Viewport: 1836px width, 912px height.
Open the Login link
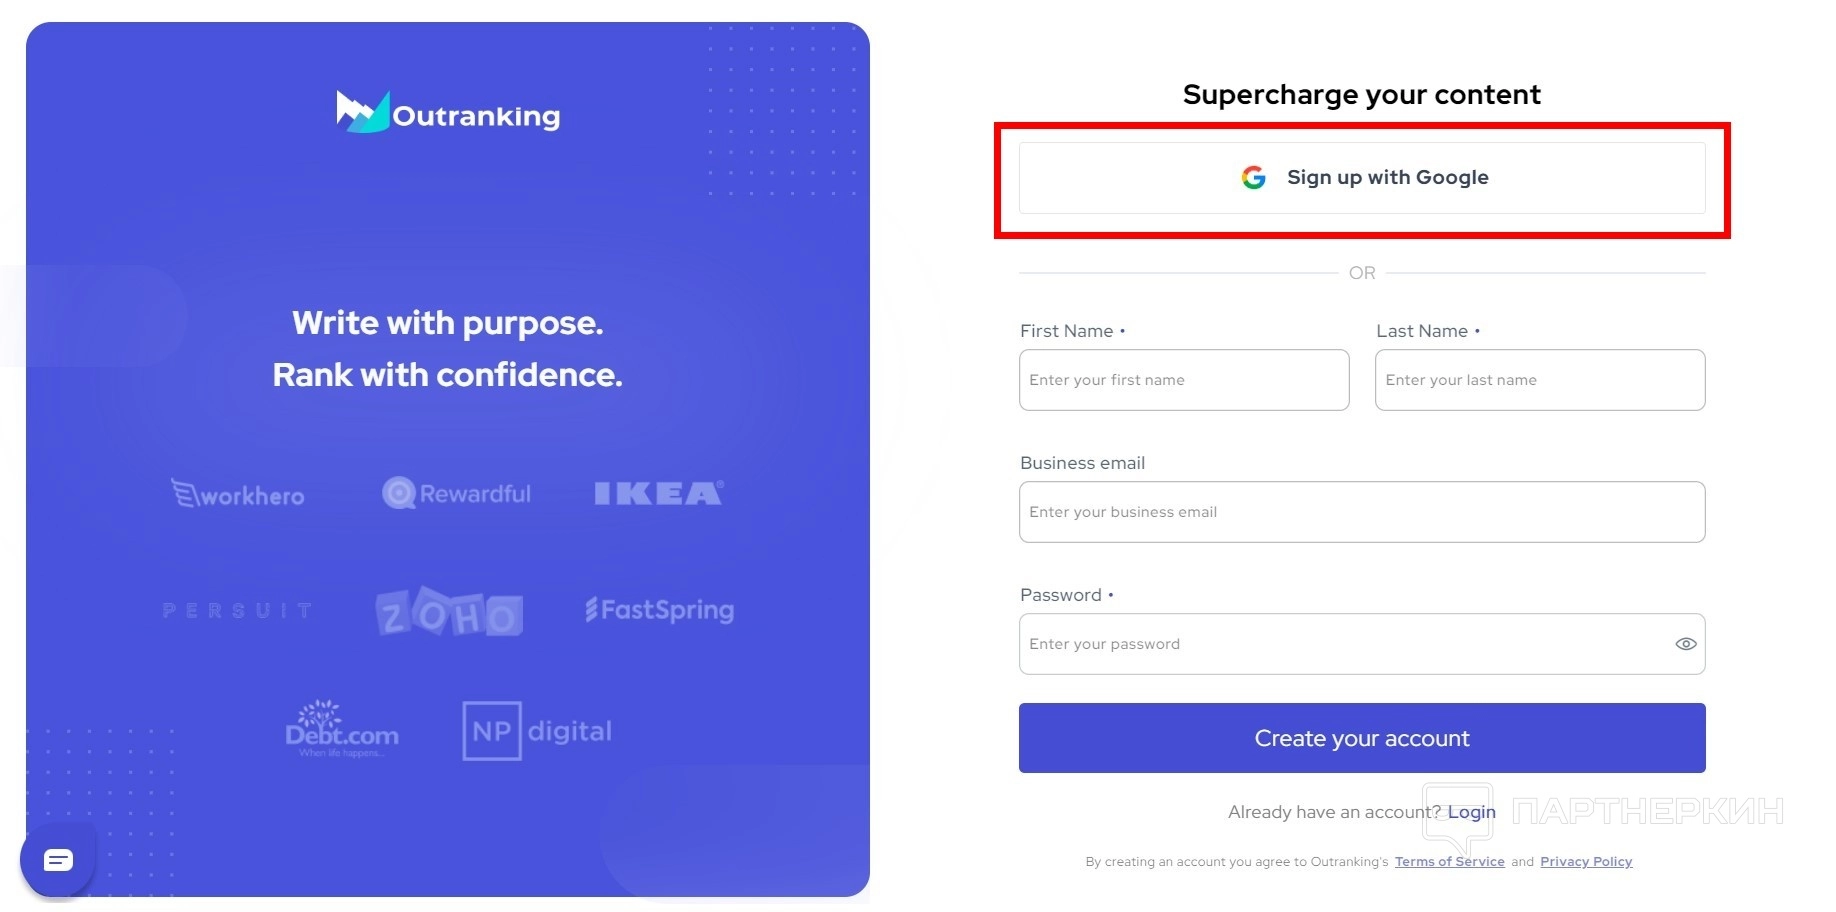(x=1471, y=812)
